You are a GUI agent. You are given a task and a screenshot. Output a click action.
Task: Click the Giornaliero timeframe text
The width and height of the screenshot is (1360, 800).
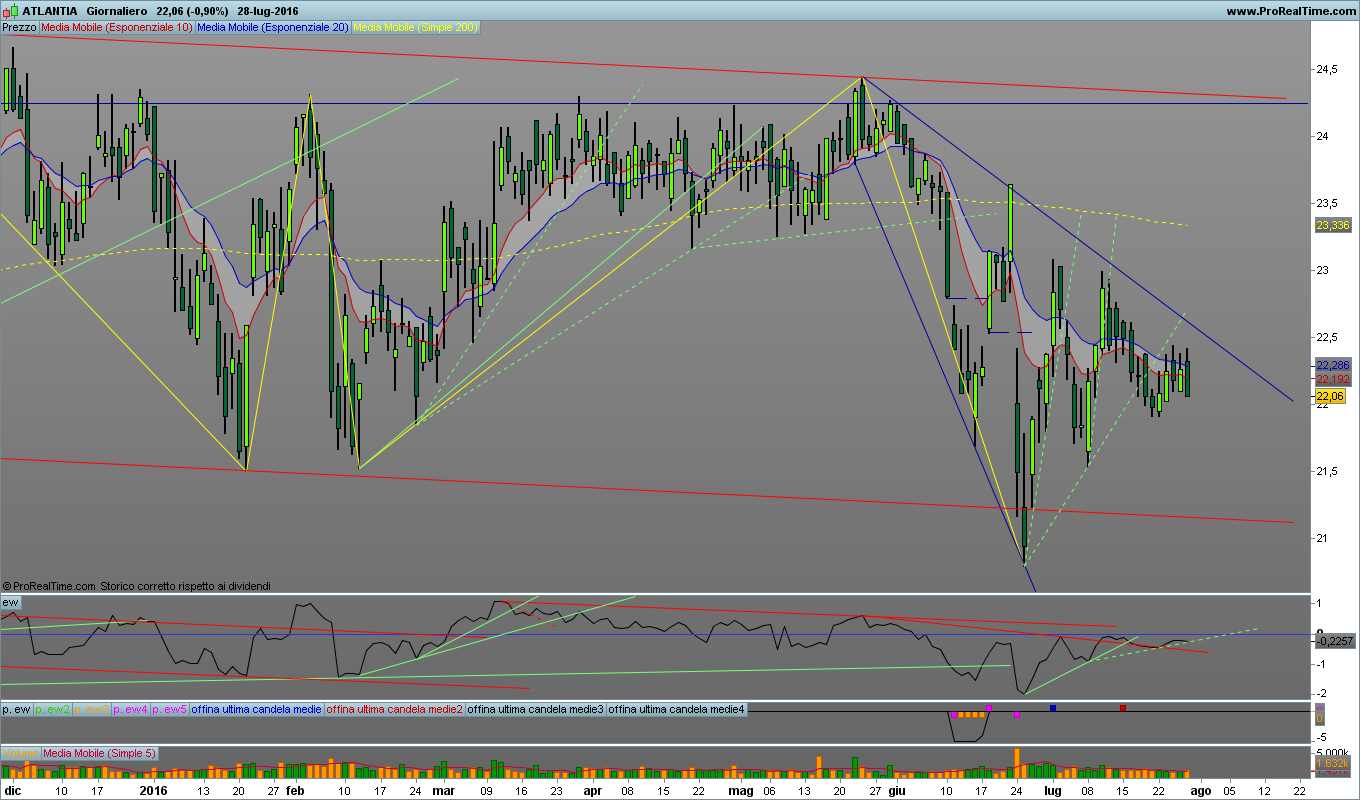pos(117,11)
